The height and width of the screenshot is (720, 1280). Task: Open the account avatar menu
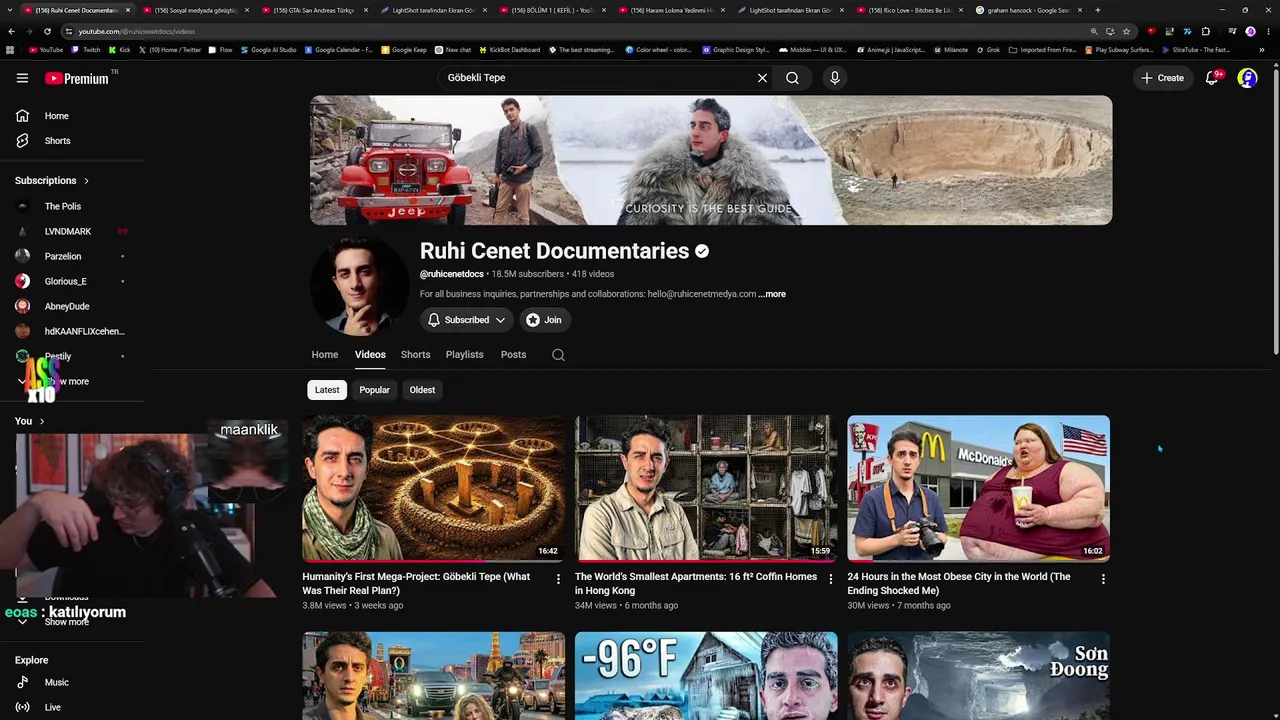click(1247, 78)
